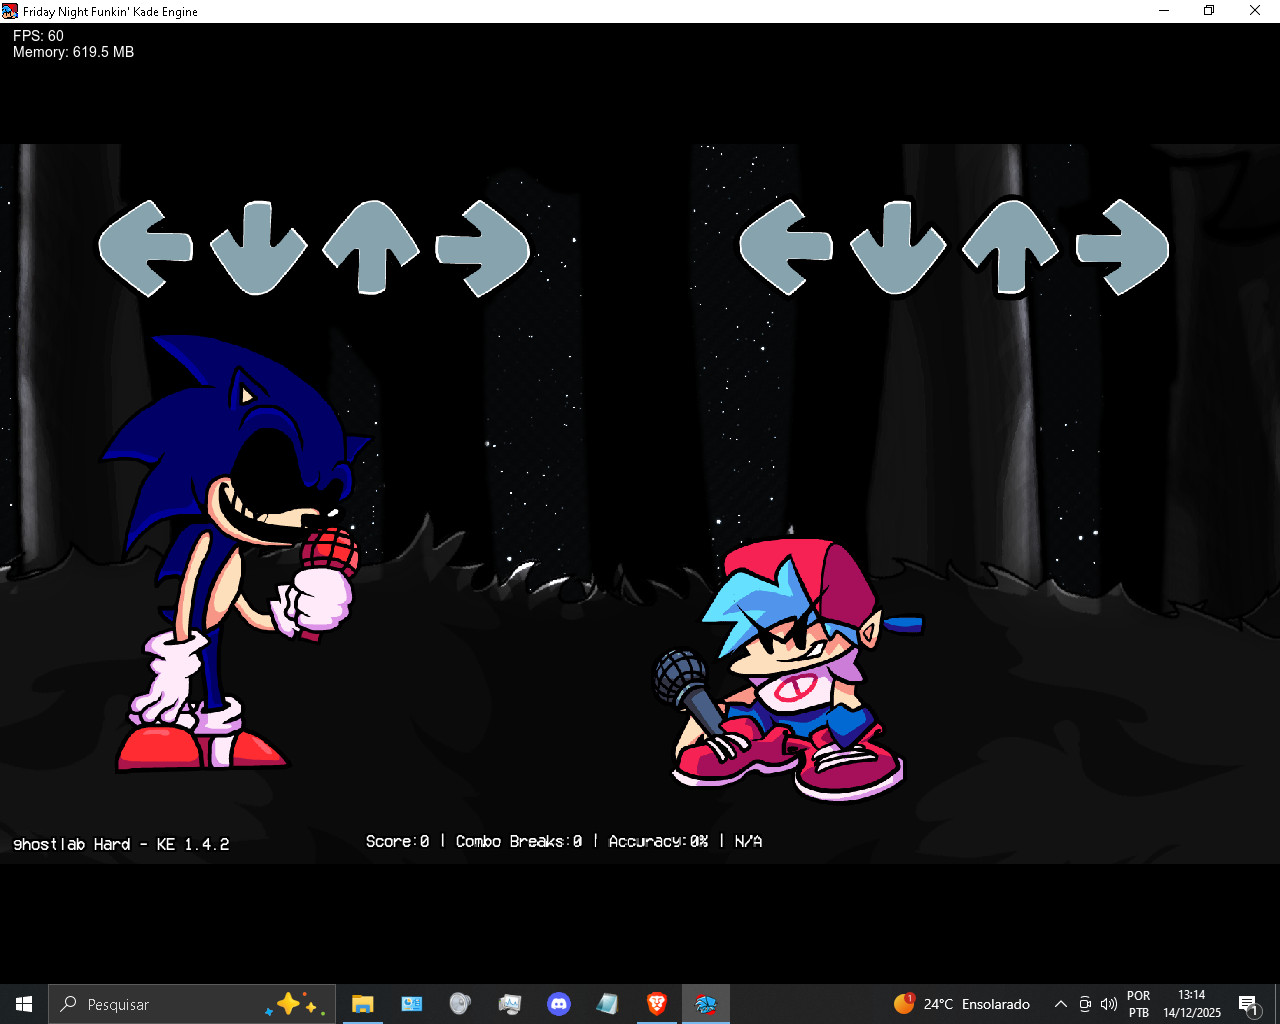Show hidden system tray icons

tap(1061, 1004)
